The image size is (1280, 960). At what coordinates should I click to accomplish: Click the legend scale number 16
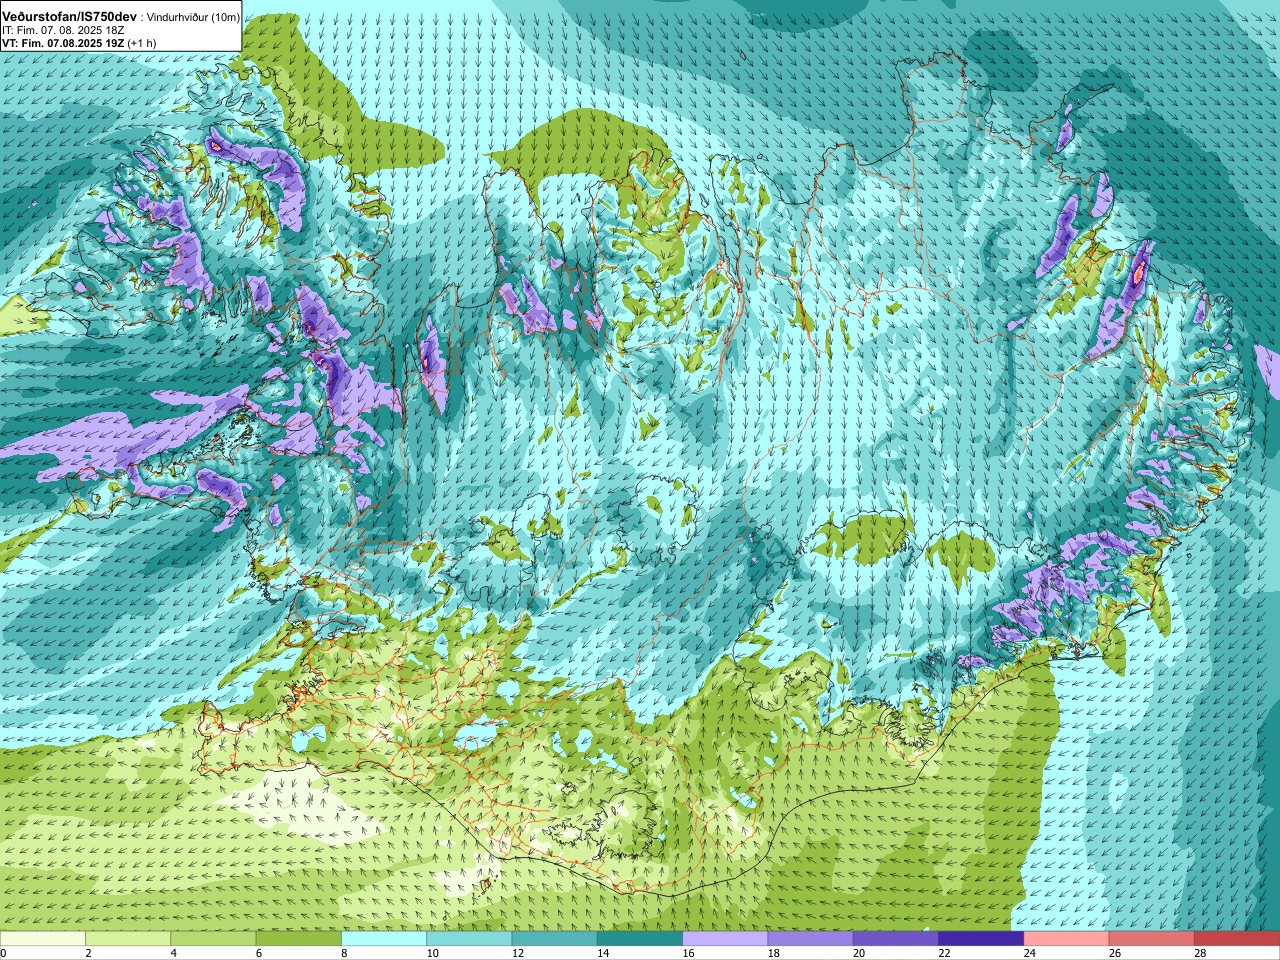coord(688,953)
